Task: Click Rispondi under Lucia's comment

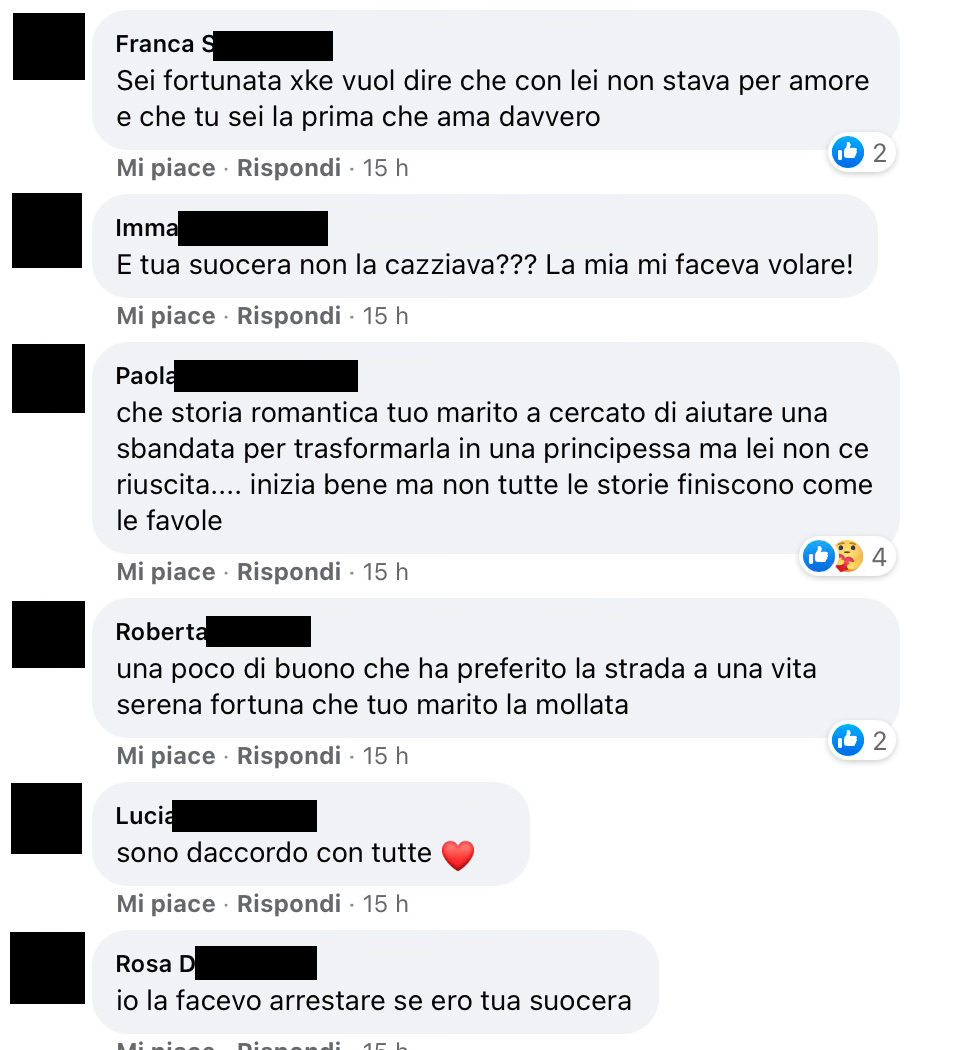Action: point(289,903)
